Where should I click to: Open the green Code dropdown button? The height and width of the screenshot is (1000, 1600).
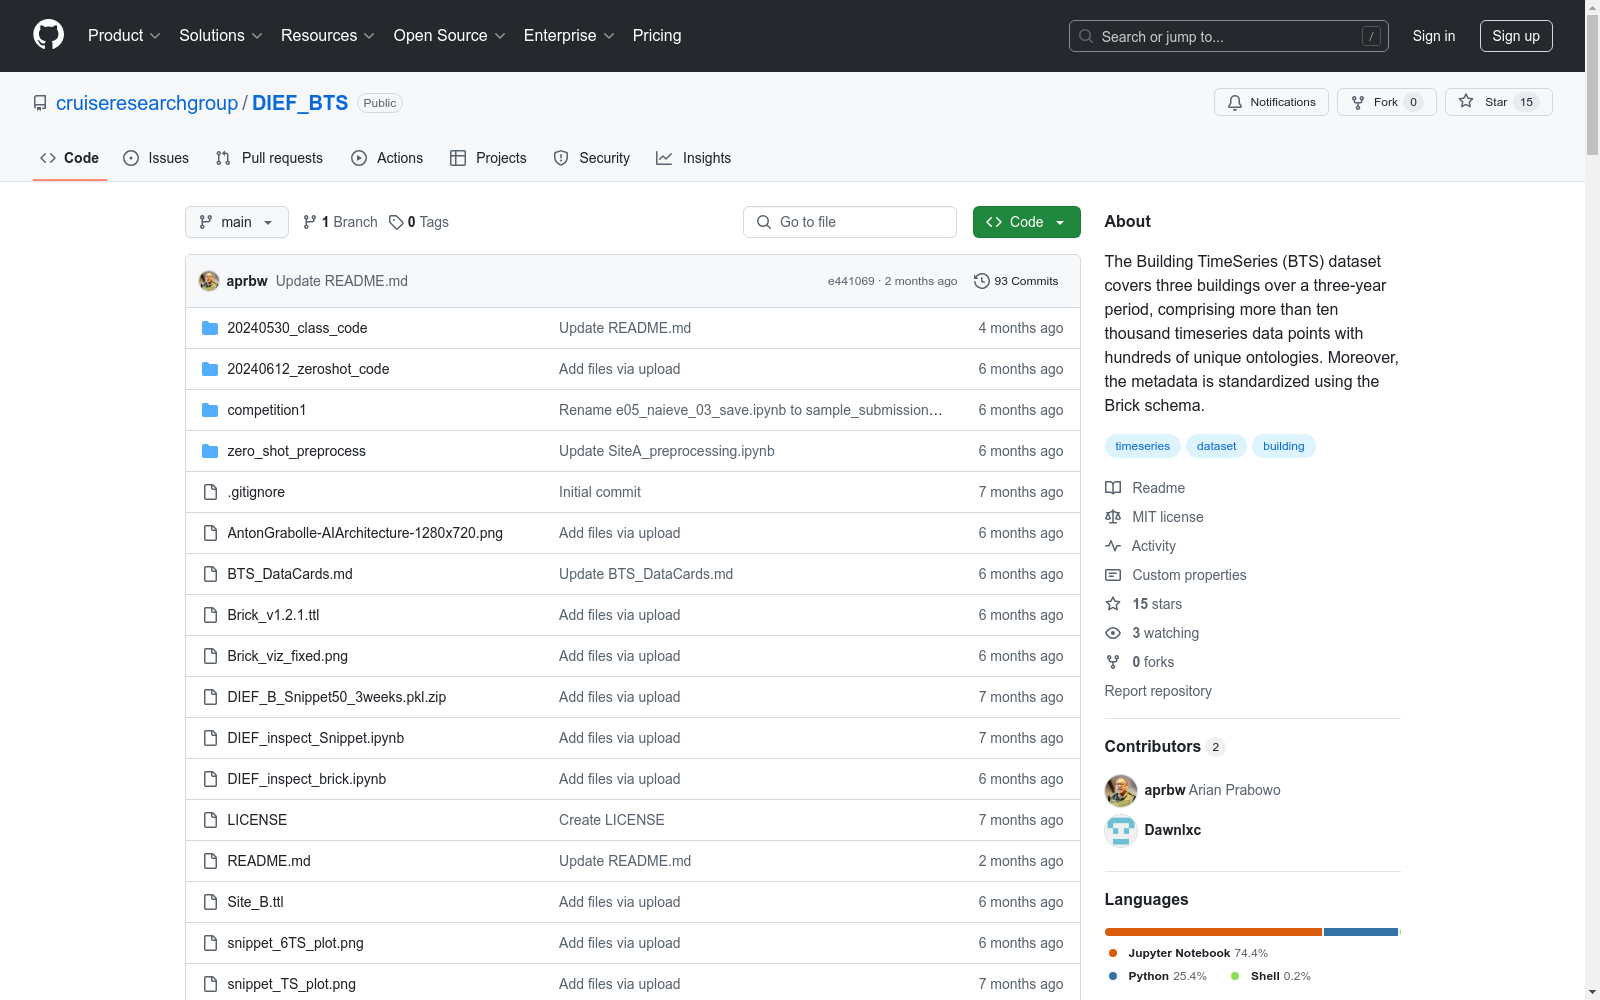click(x=1027, y=222)
